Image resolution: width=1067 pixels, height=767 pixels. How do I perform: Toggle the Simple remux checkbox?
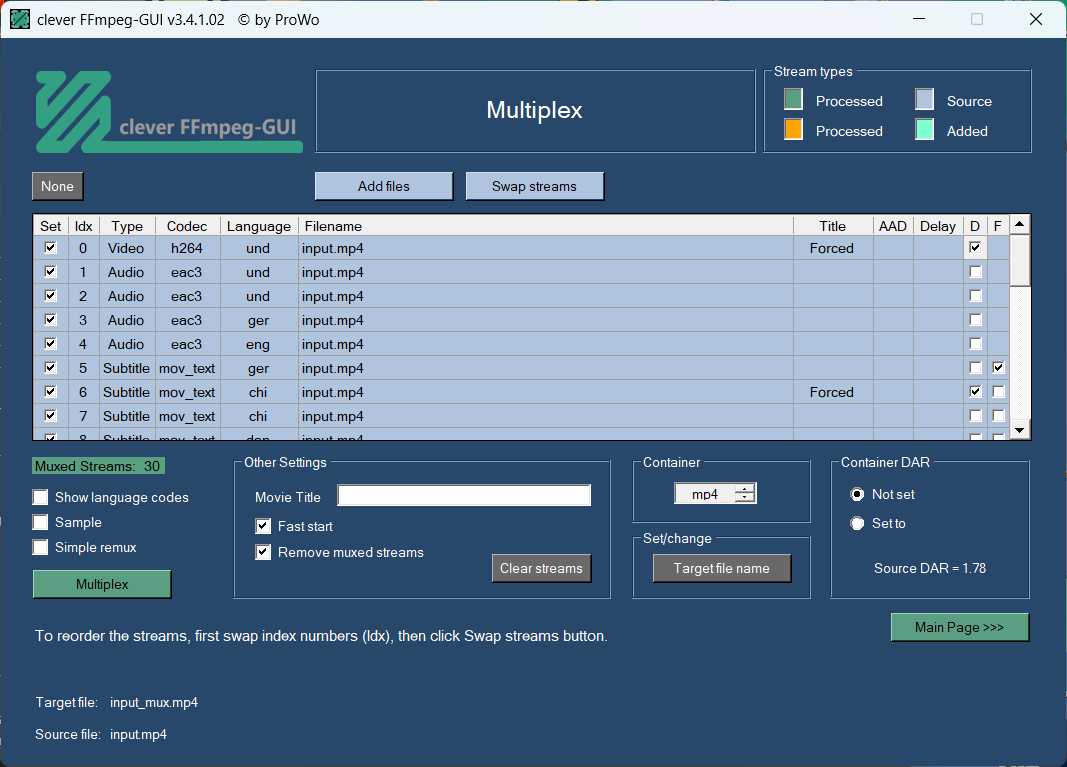click(x=41, y=547)
